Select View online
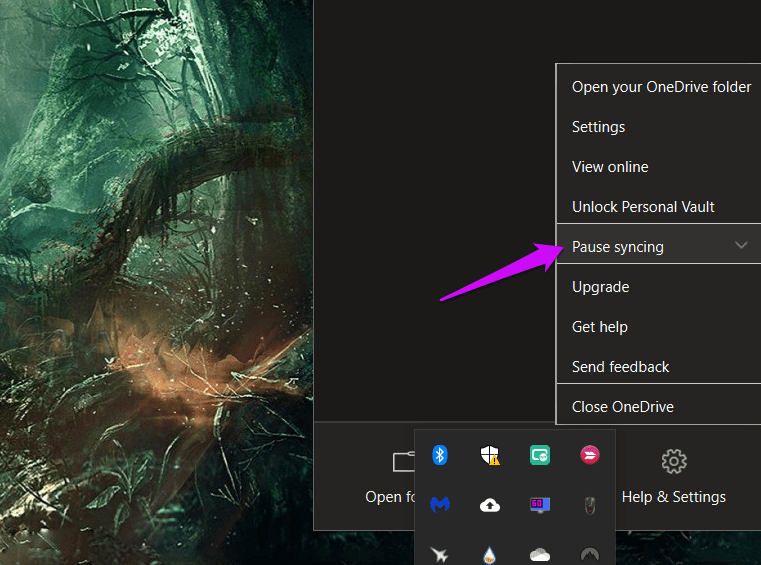The image size is (761, 565). (659, 167)
